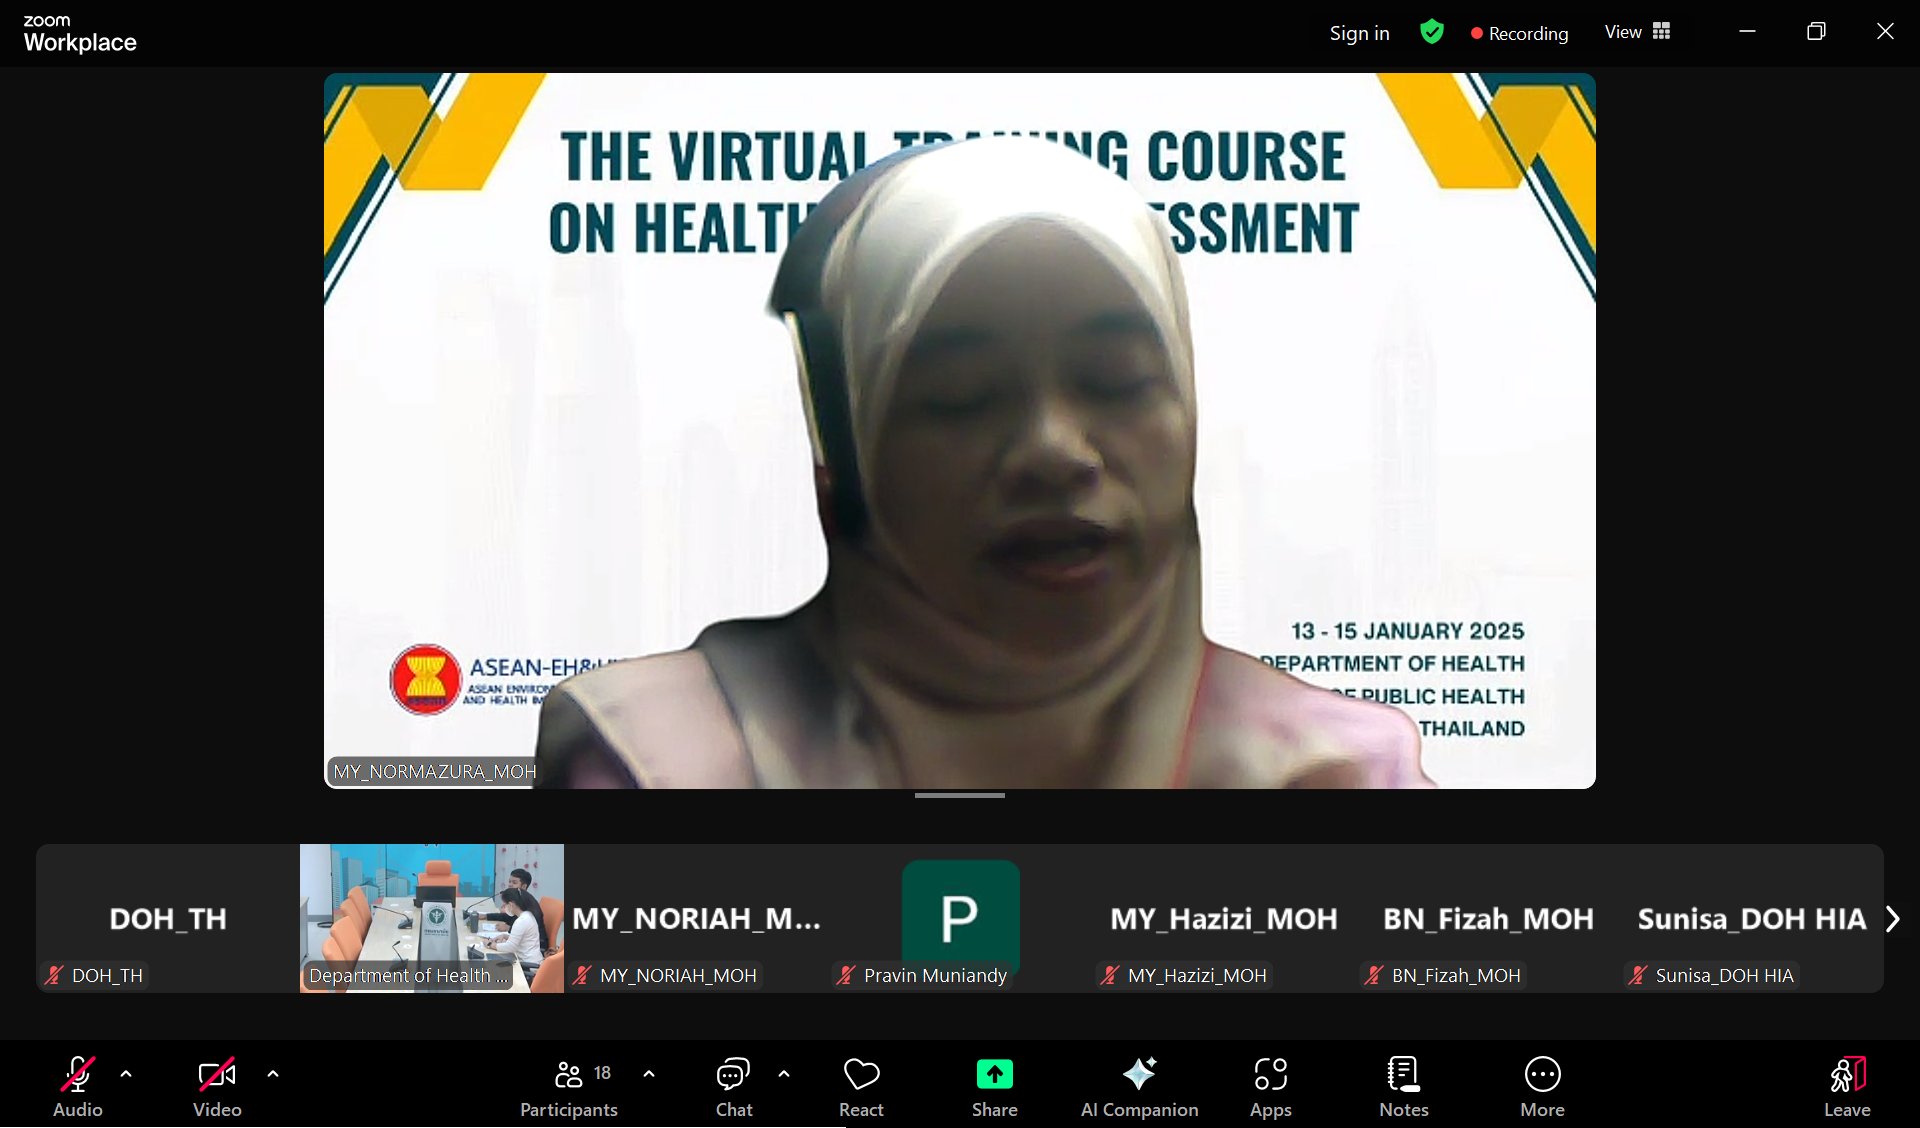Open AI Companion sparkle icon
The image size is (1920, 1128).
[x=1139, y=1075]
